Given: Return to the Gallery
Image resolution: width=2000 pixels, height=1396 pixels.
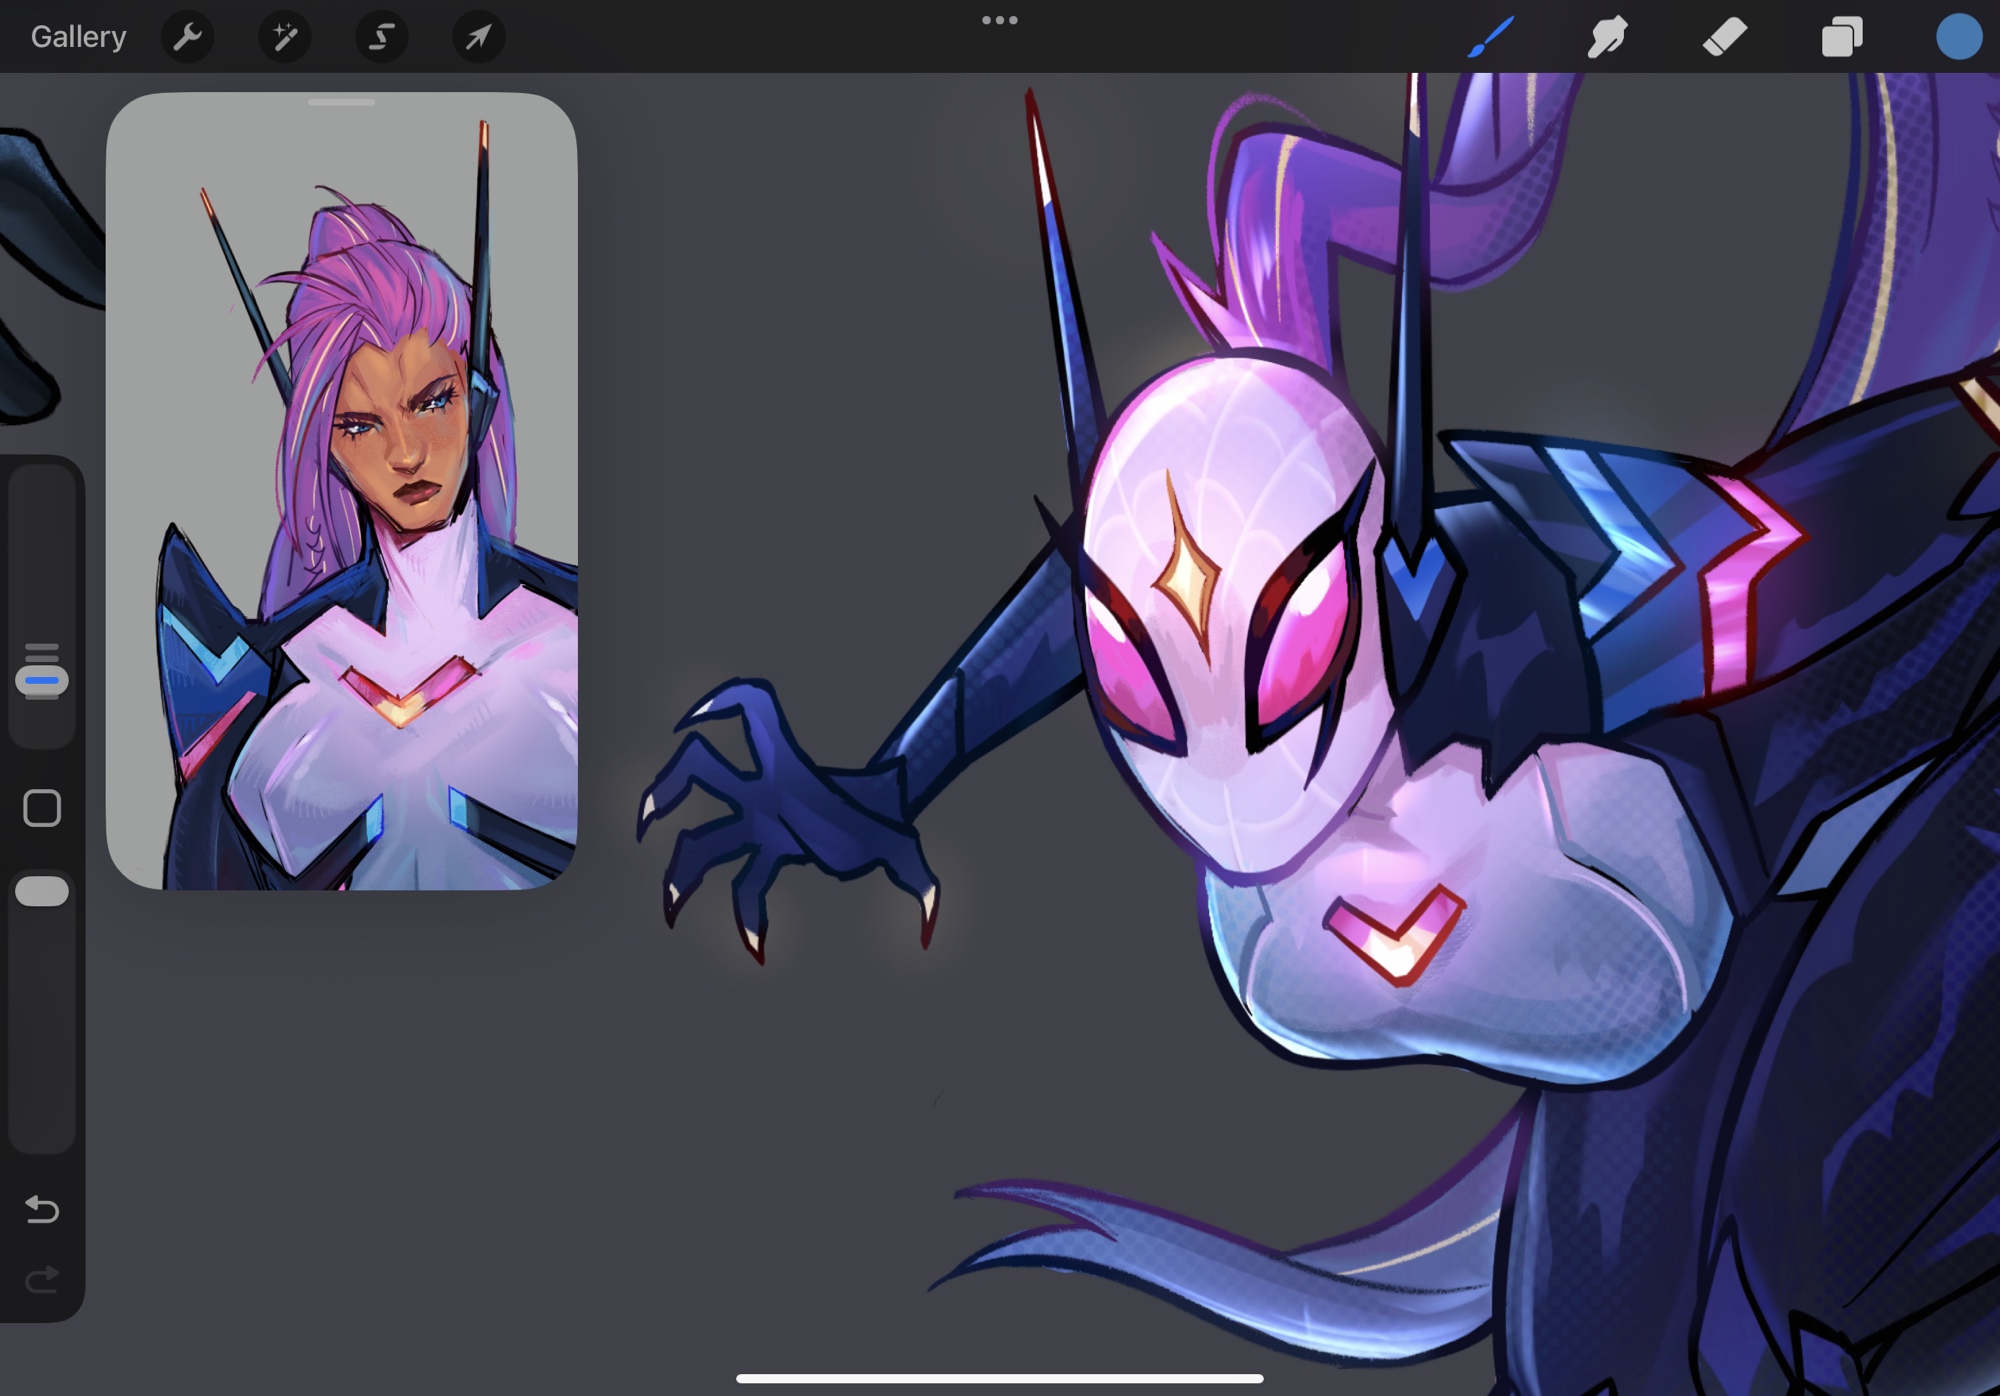Looking at the screenshot, I should pyautogui.click(x=78, y=37).
